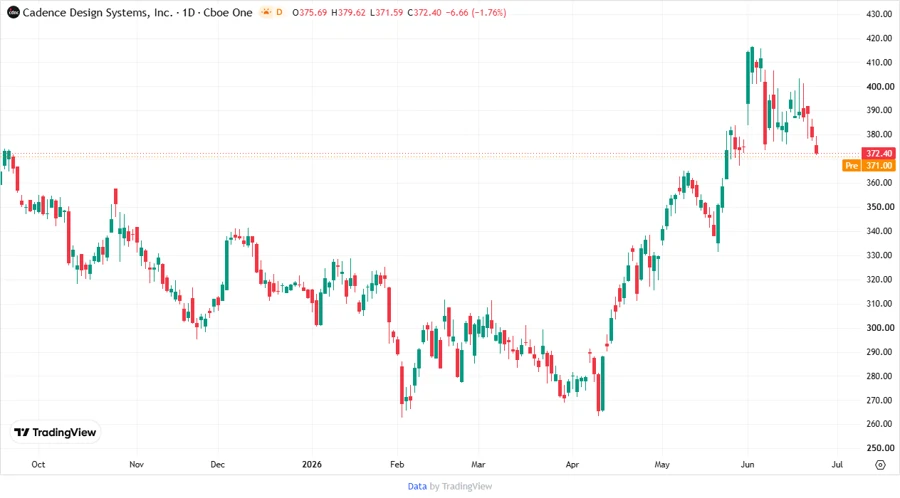Click the 'D' delayed data indicator

(280, 12)
